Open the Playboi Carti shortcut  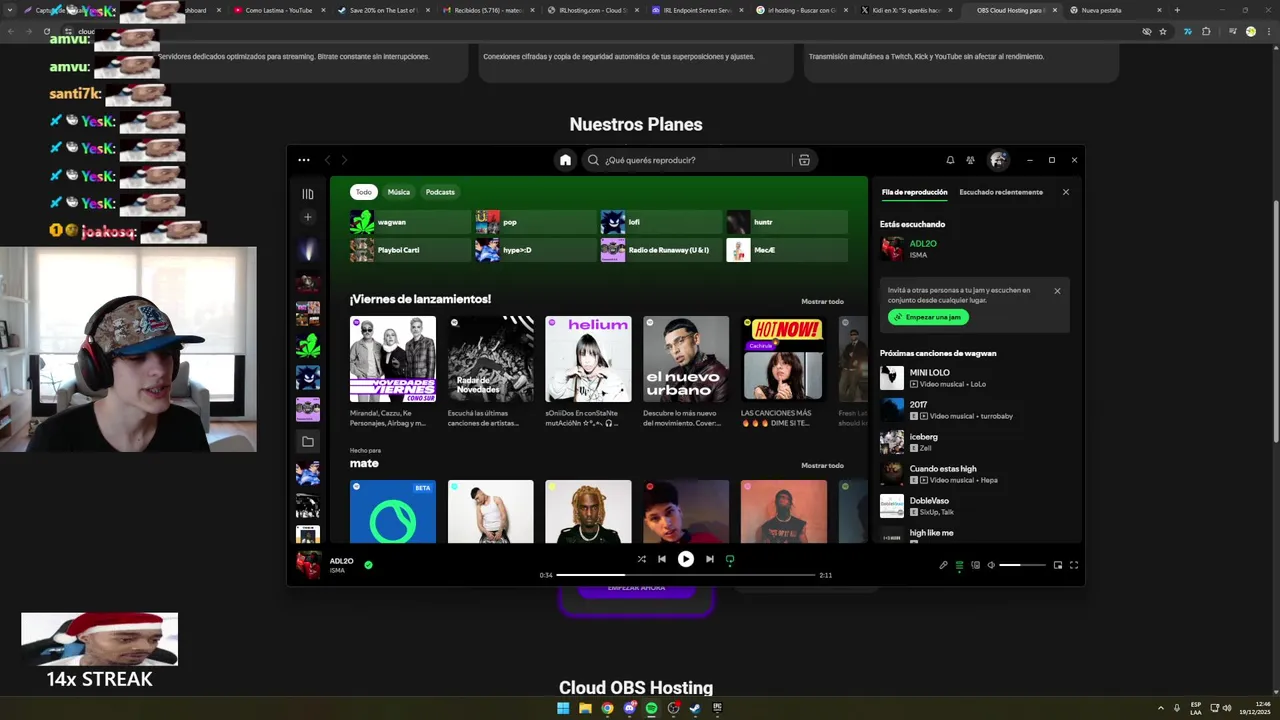click(x=410, y=250)
